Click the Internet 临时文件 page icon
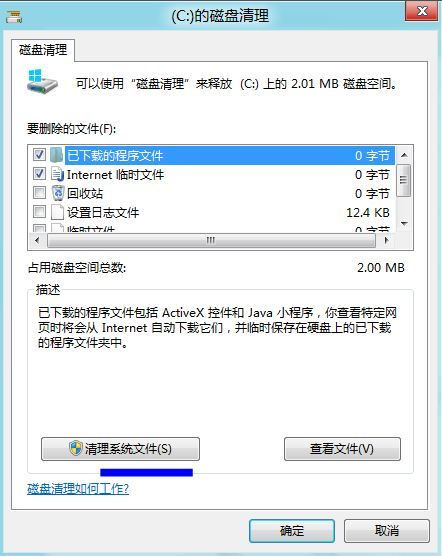 [x=57, y=174]
